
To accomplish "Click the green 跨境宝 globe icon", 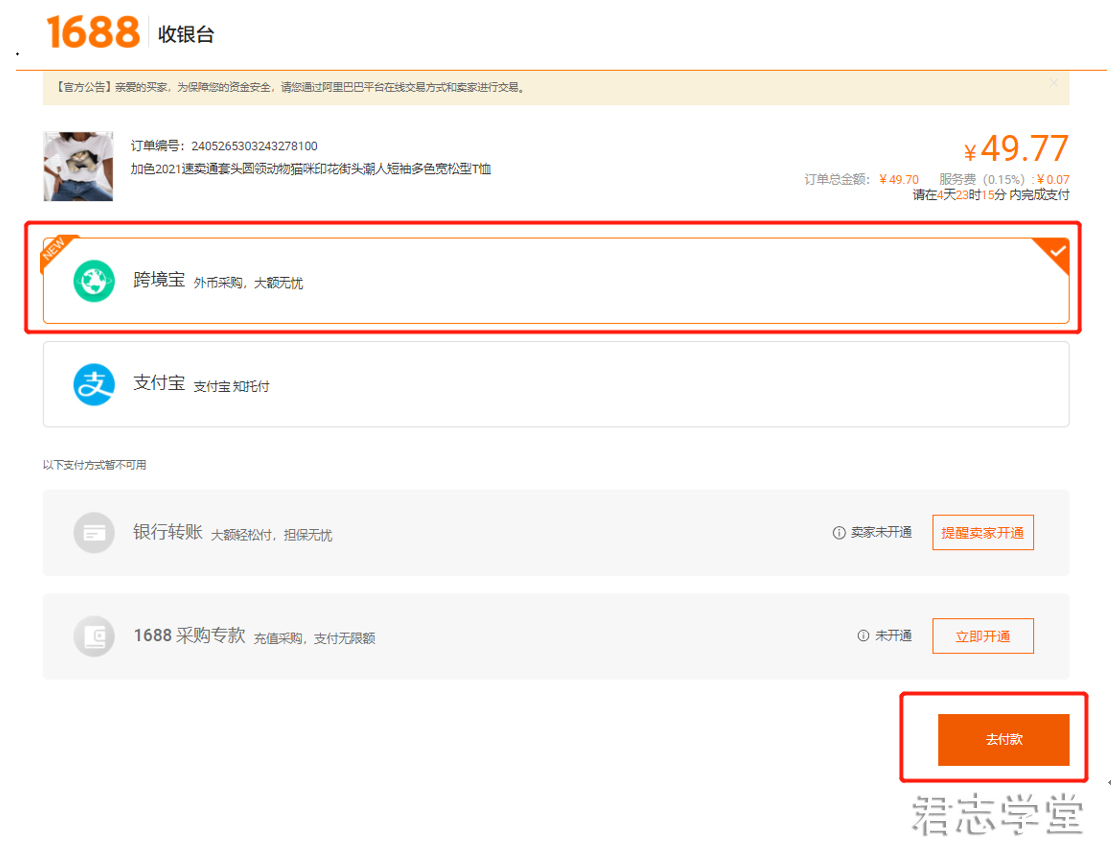I will pos(94,281).
